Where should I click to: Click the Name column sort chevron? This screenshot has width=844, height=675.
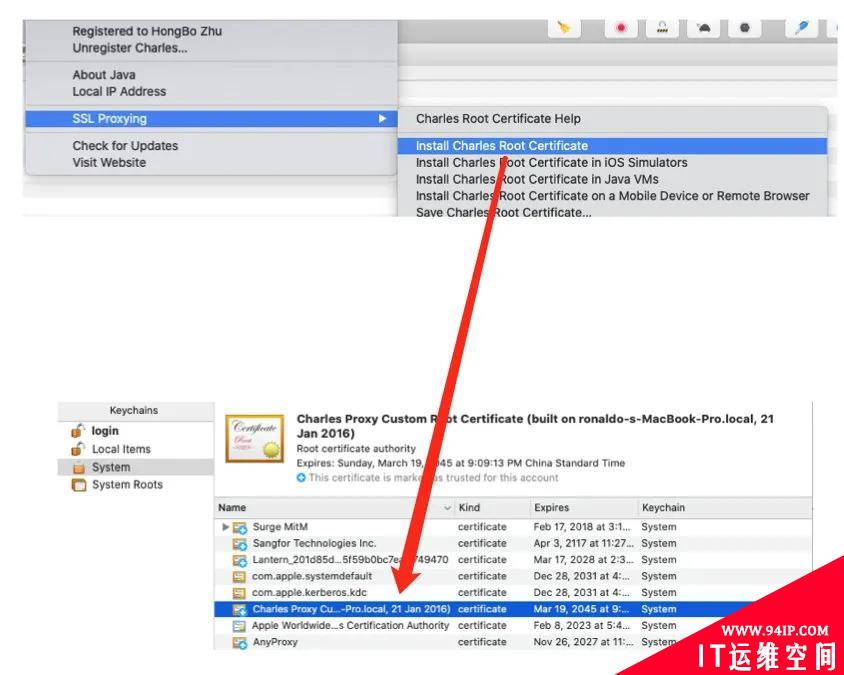(447, 508)
